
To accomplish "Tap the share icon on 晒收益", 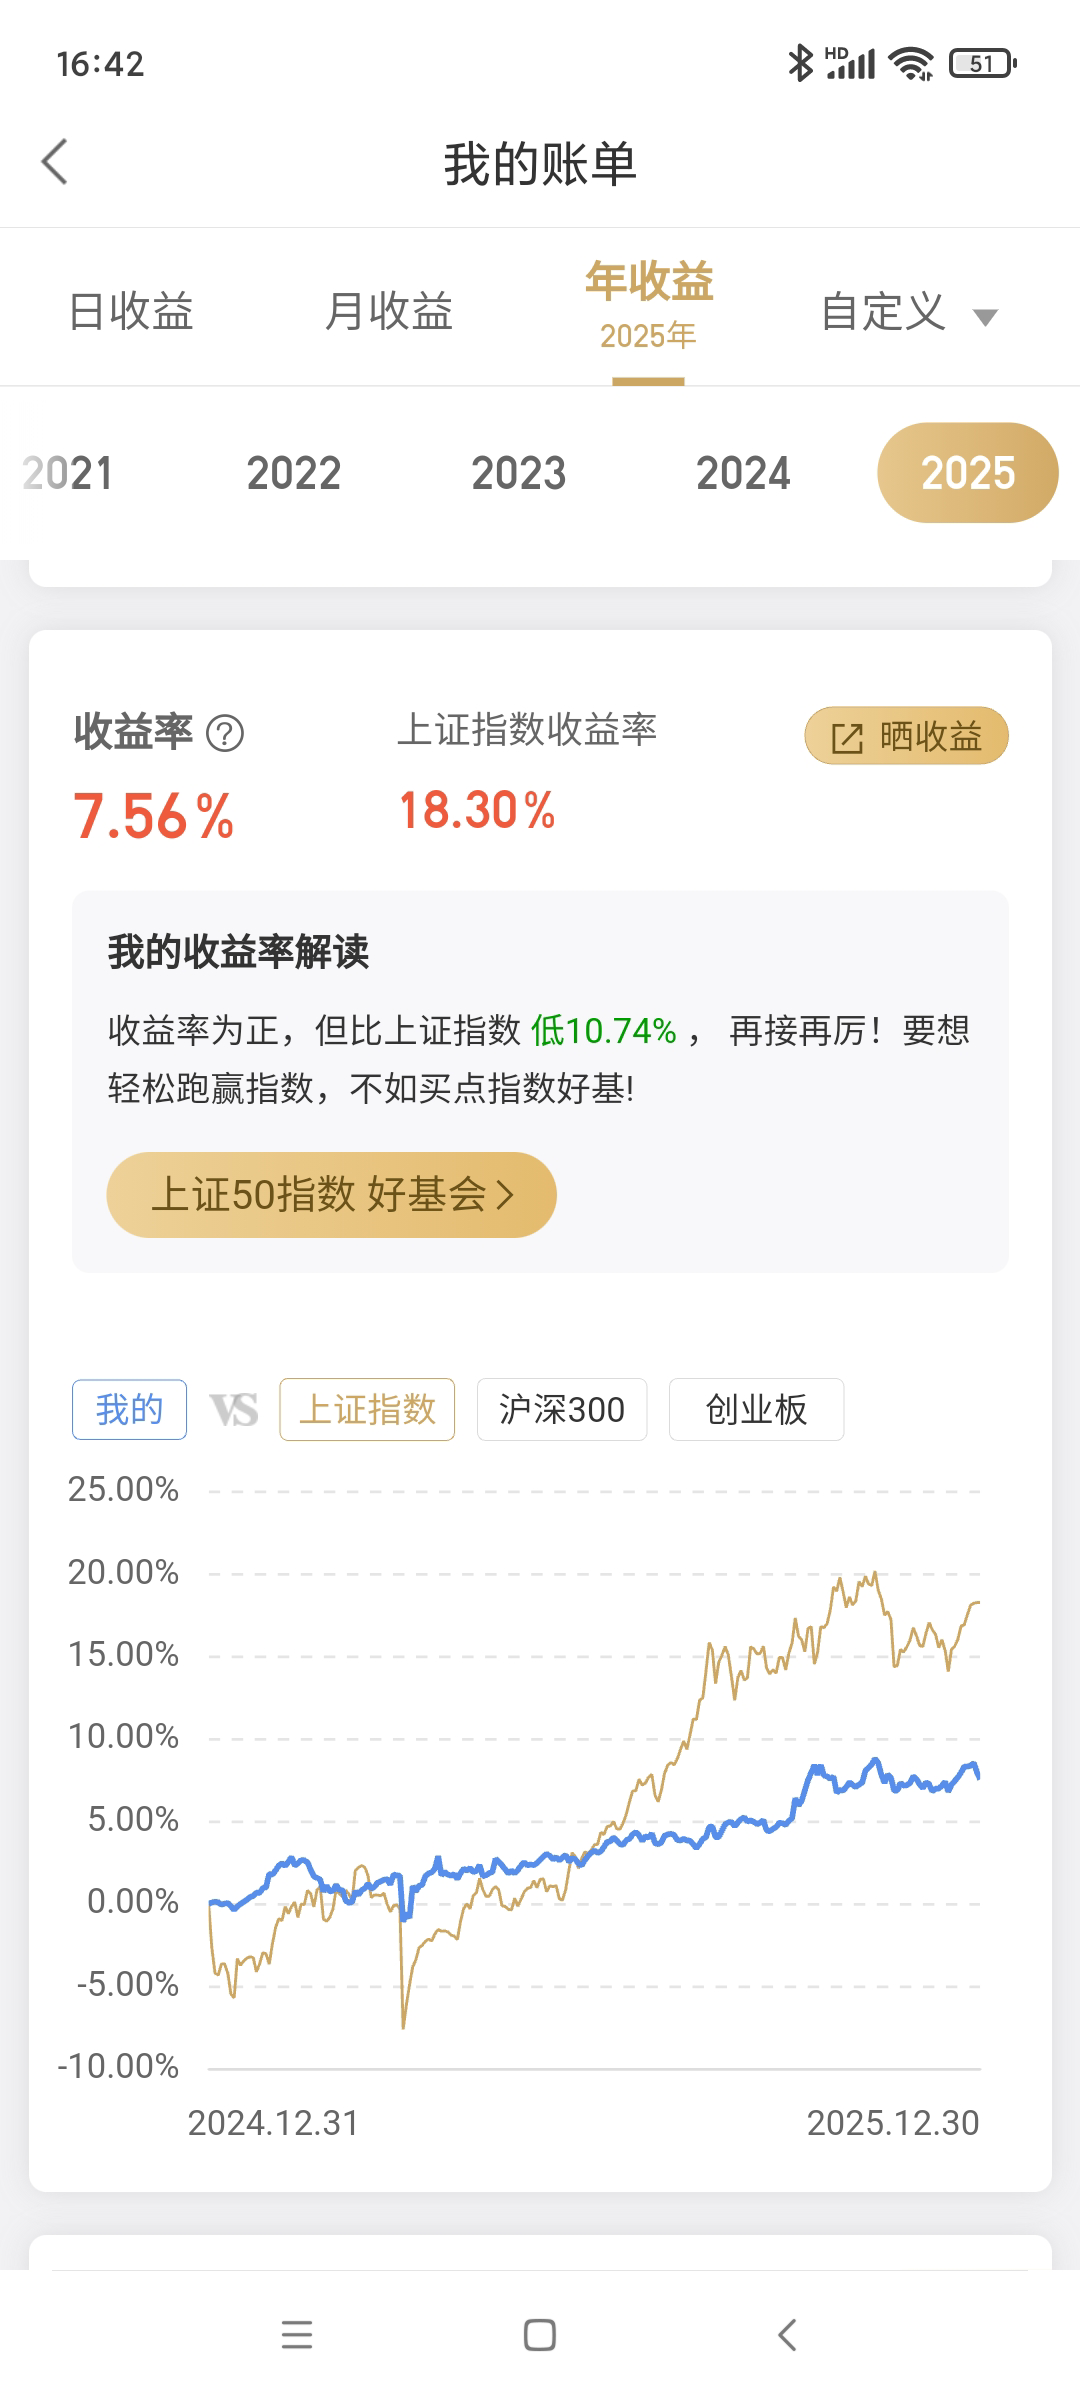I will [x=847, y=738].
